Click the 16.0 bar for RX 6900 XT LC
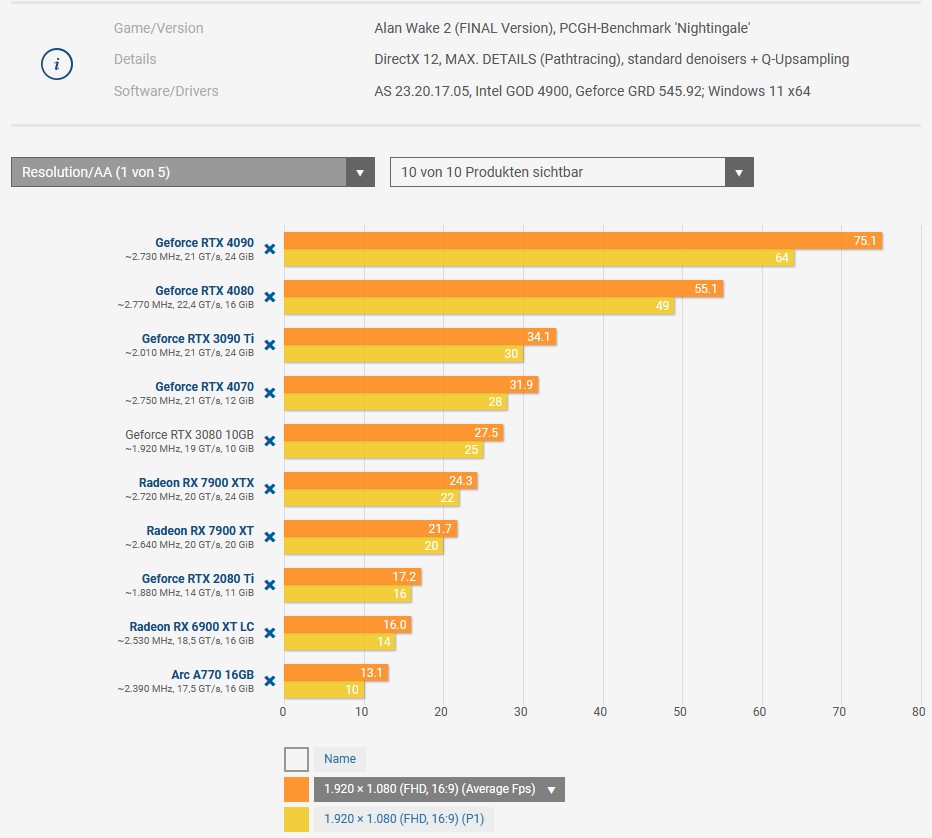Viewport: 932px width, 838px height. pyautogui.click(x=348, y=625)
